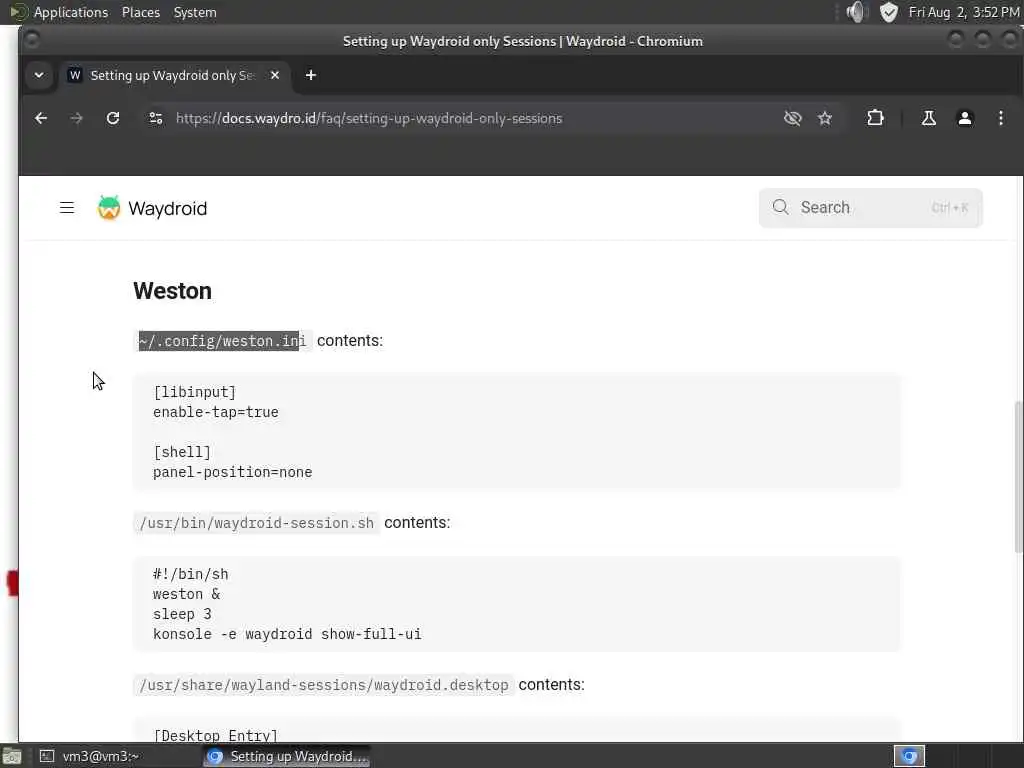Open the docs hamburger sidebar menu
The image size is (1024, 768).
click(x=67, y=208)
